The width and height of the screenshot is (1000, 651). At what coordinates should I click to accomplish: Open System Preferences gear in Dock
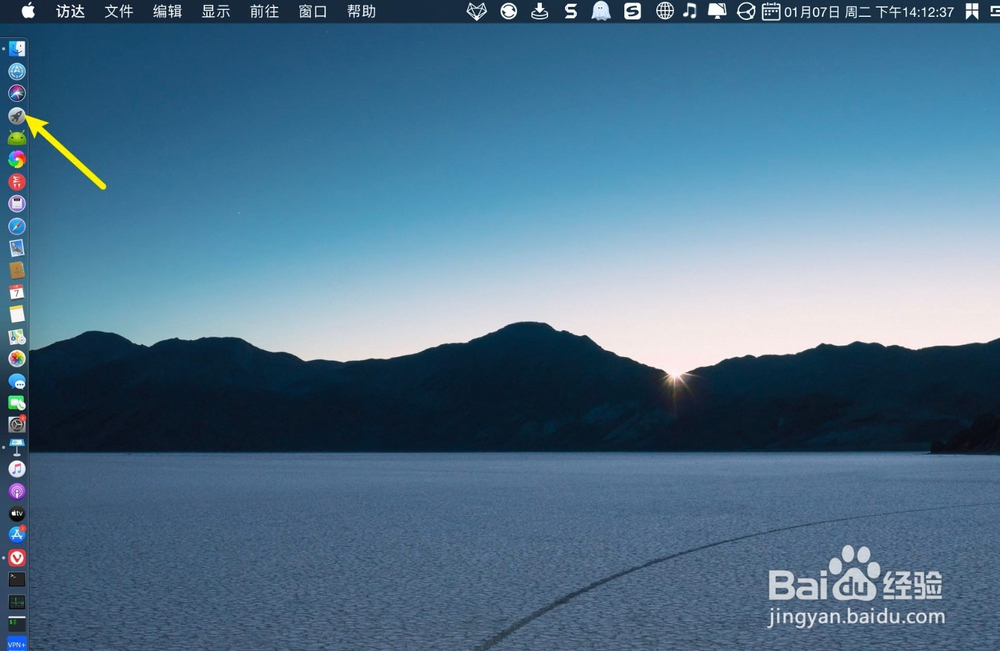click(17, 425)
